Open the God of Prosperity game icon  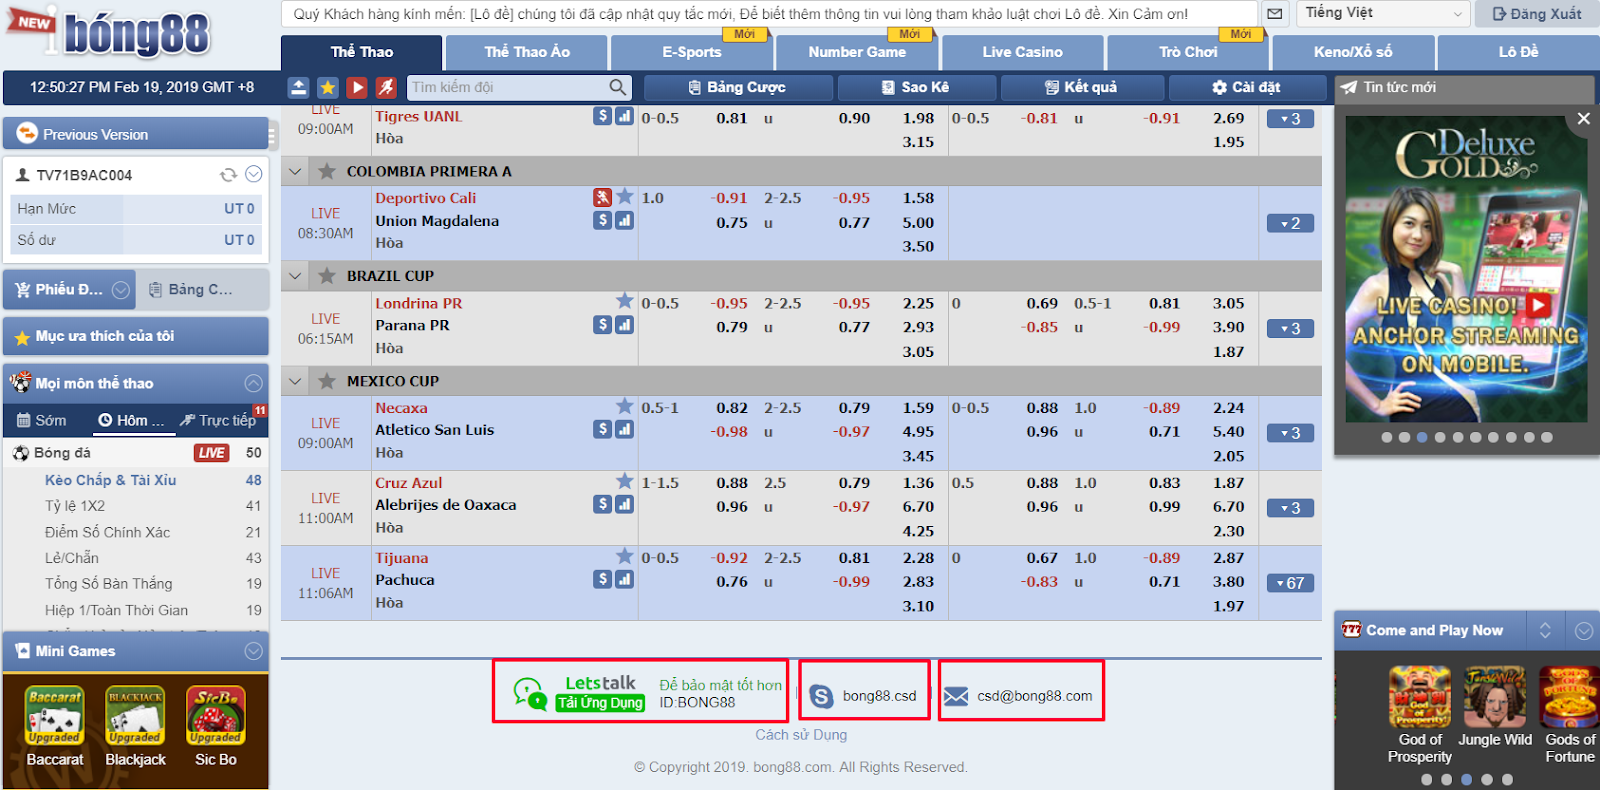pyautogui.click(x=1419, y=697)
